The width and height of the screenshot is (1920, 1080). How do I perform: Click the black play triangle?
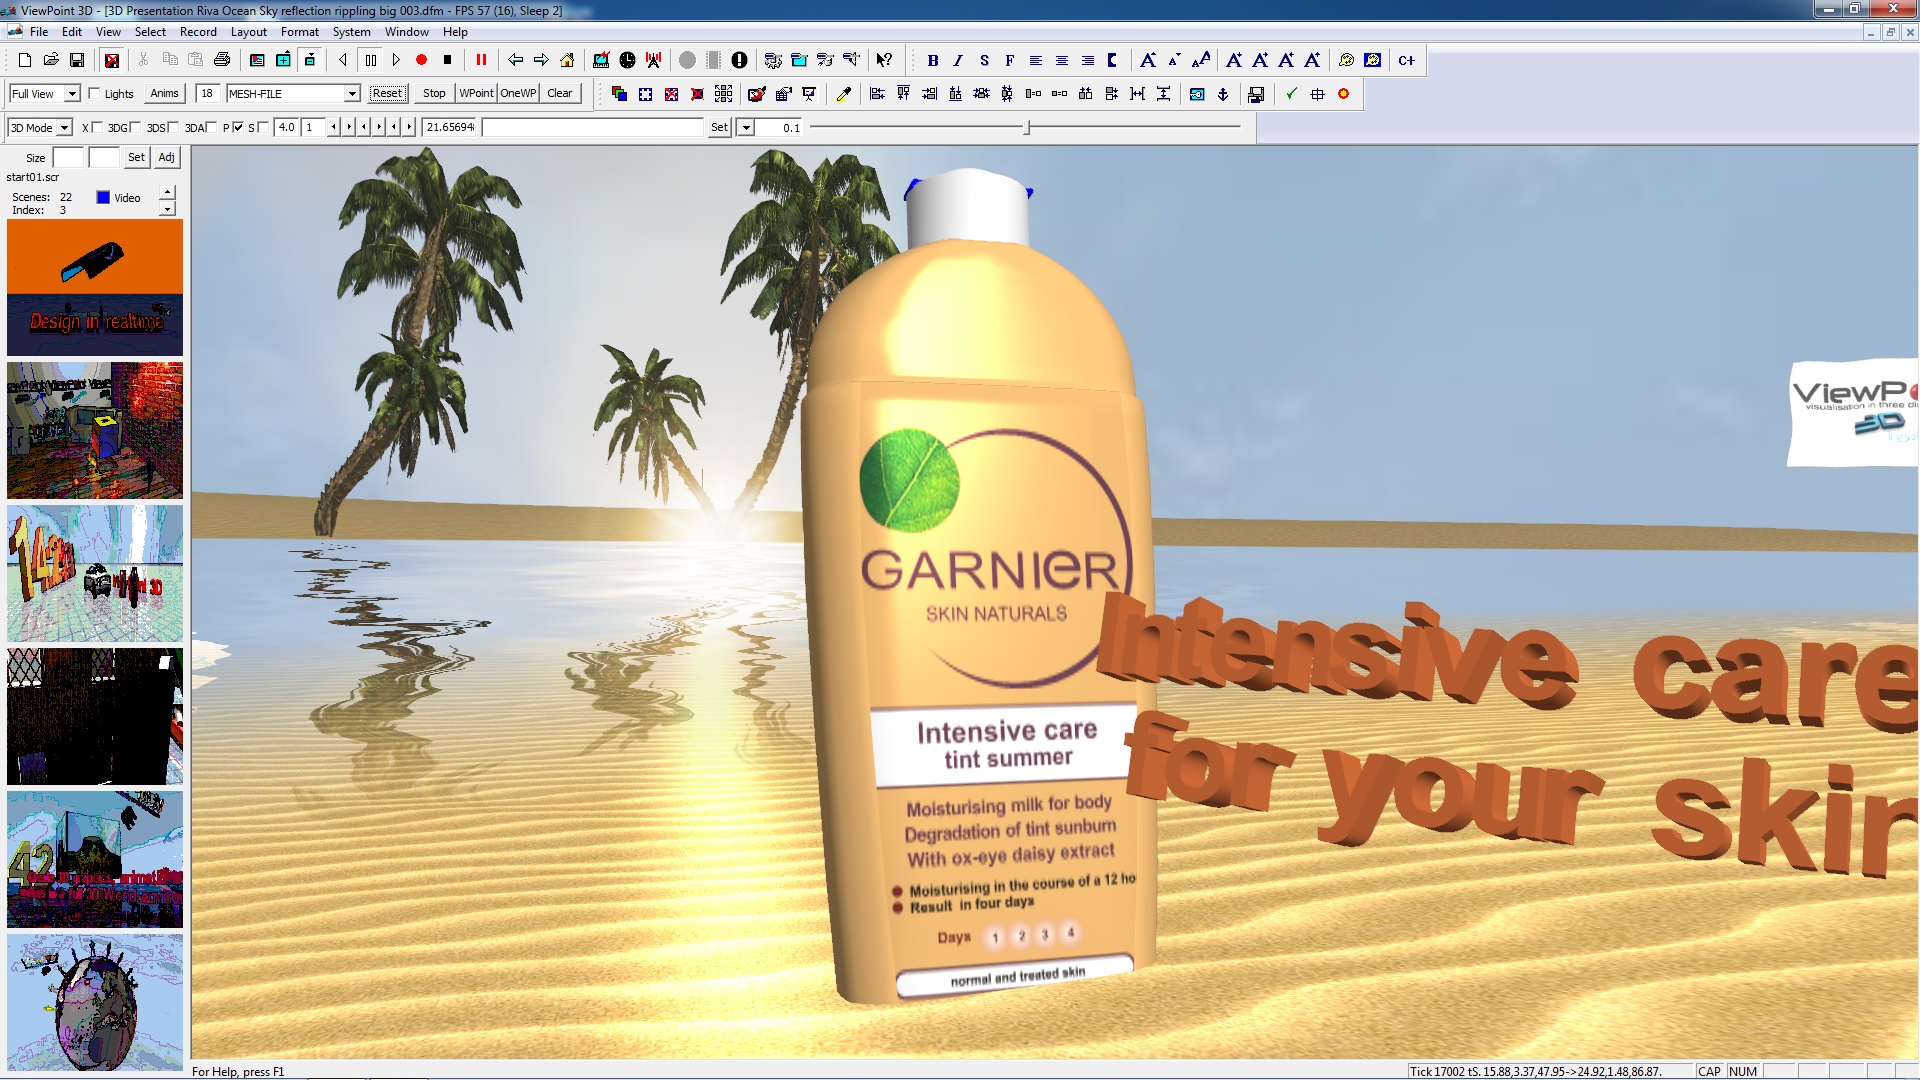(x=396, y=60)
